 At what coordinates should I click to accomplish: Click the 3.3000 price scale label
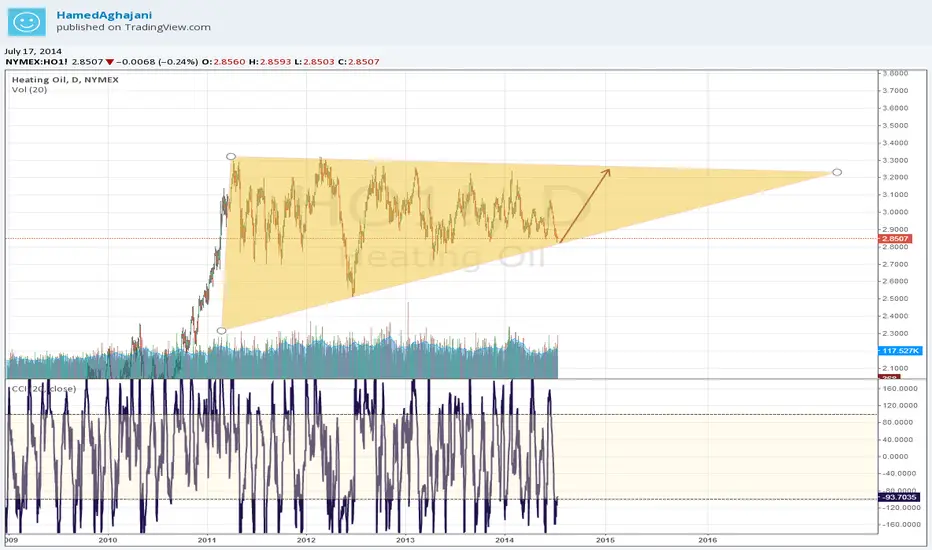tap(895, 161)
